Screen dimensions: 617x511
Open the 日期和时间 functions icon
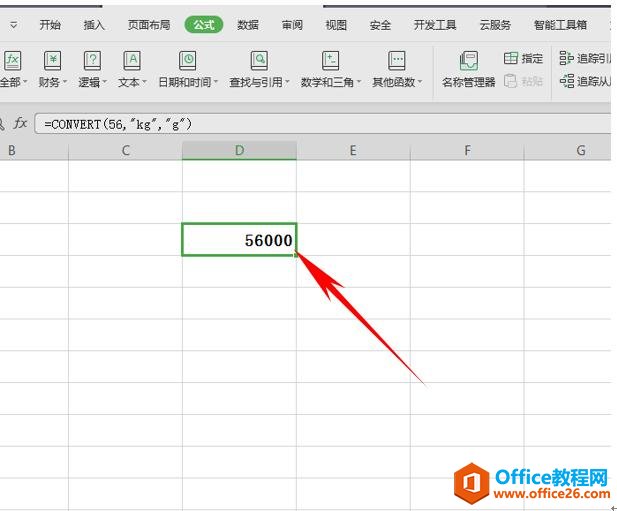pyautogui.click(x=187, y=61)
